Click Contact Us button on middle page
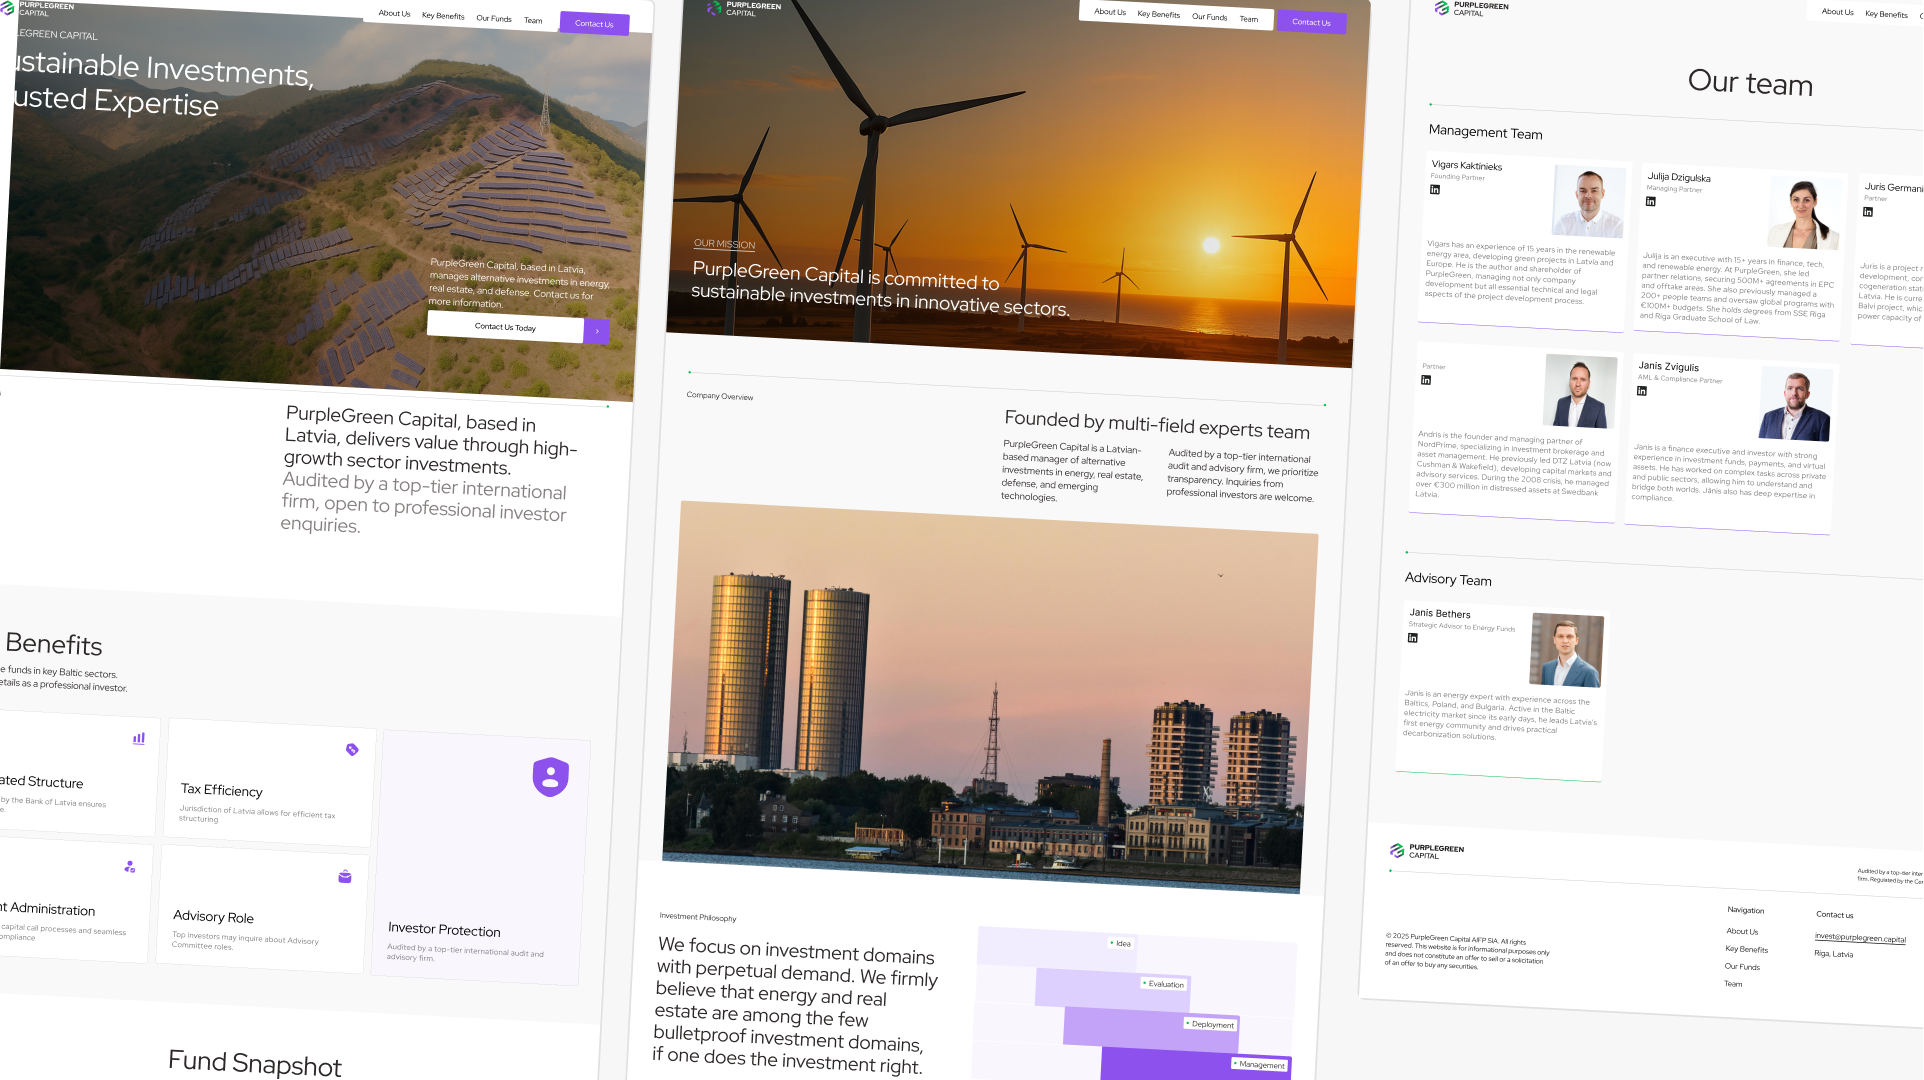The width and height of the screenshot is (1924, 1080). click(1311, 22)
